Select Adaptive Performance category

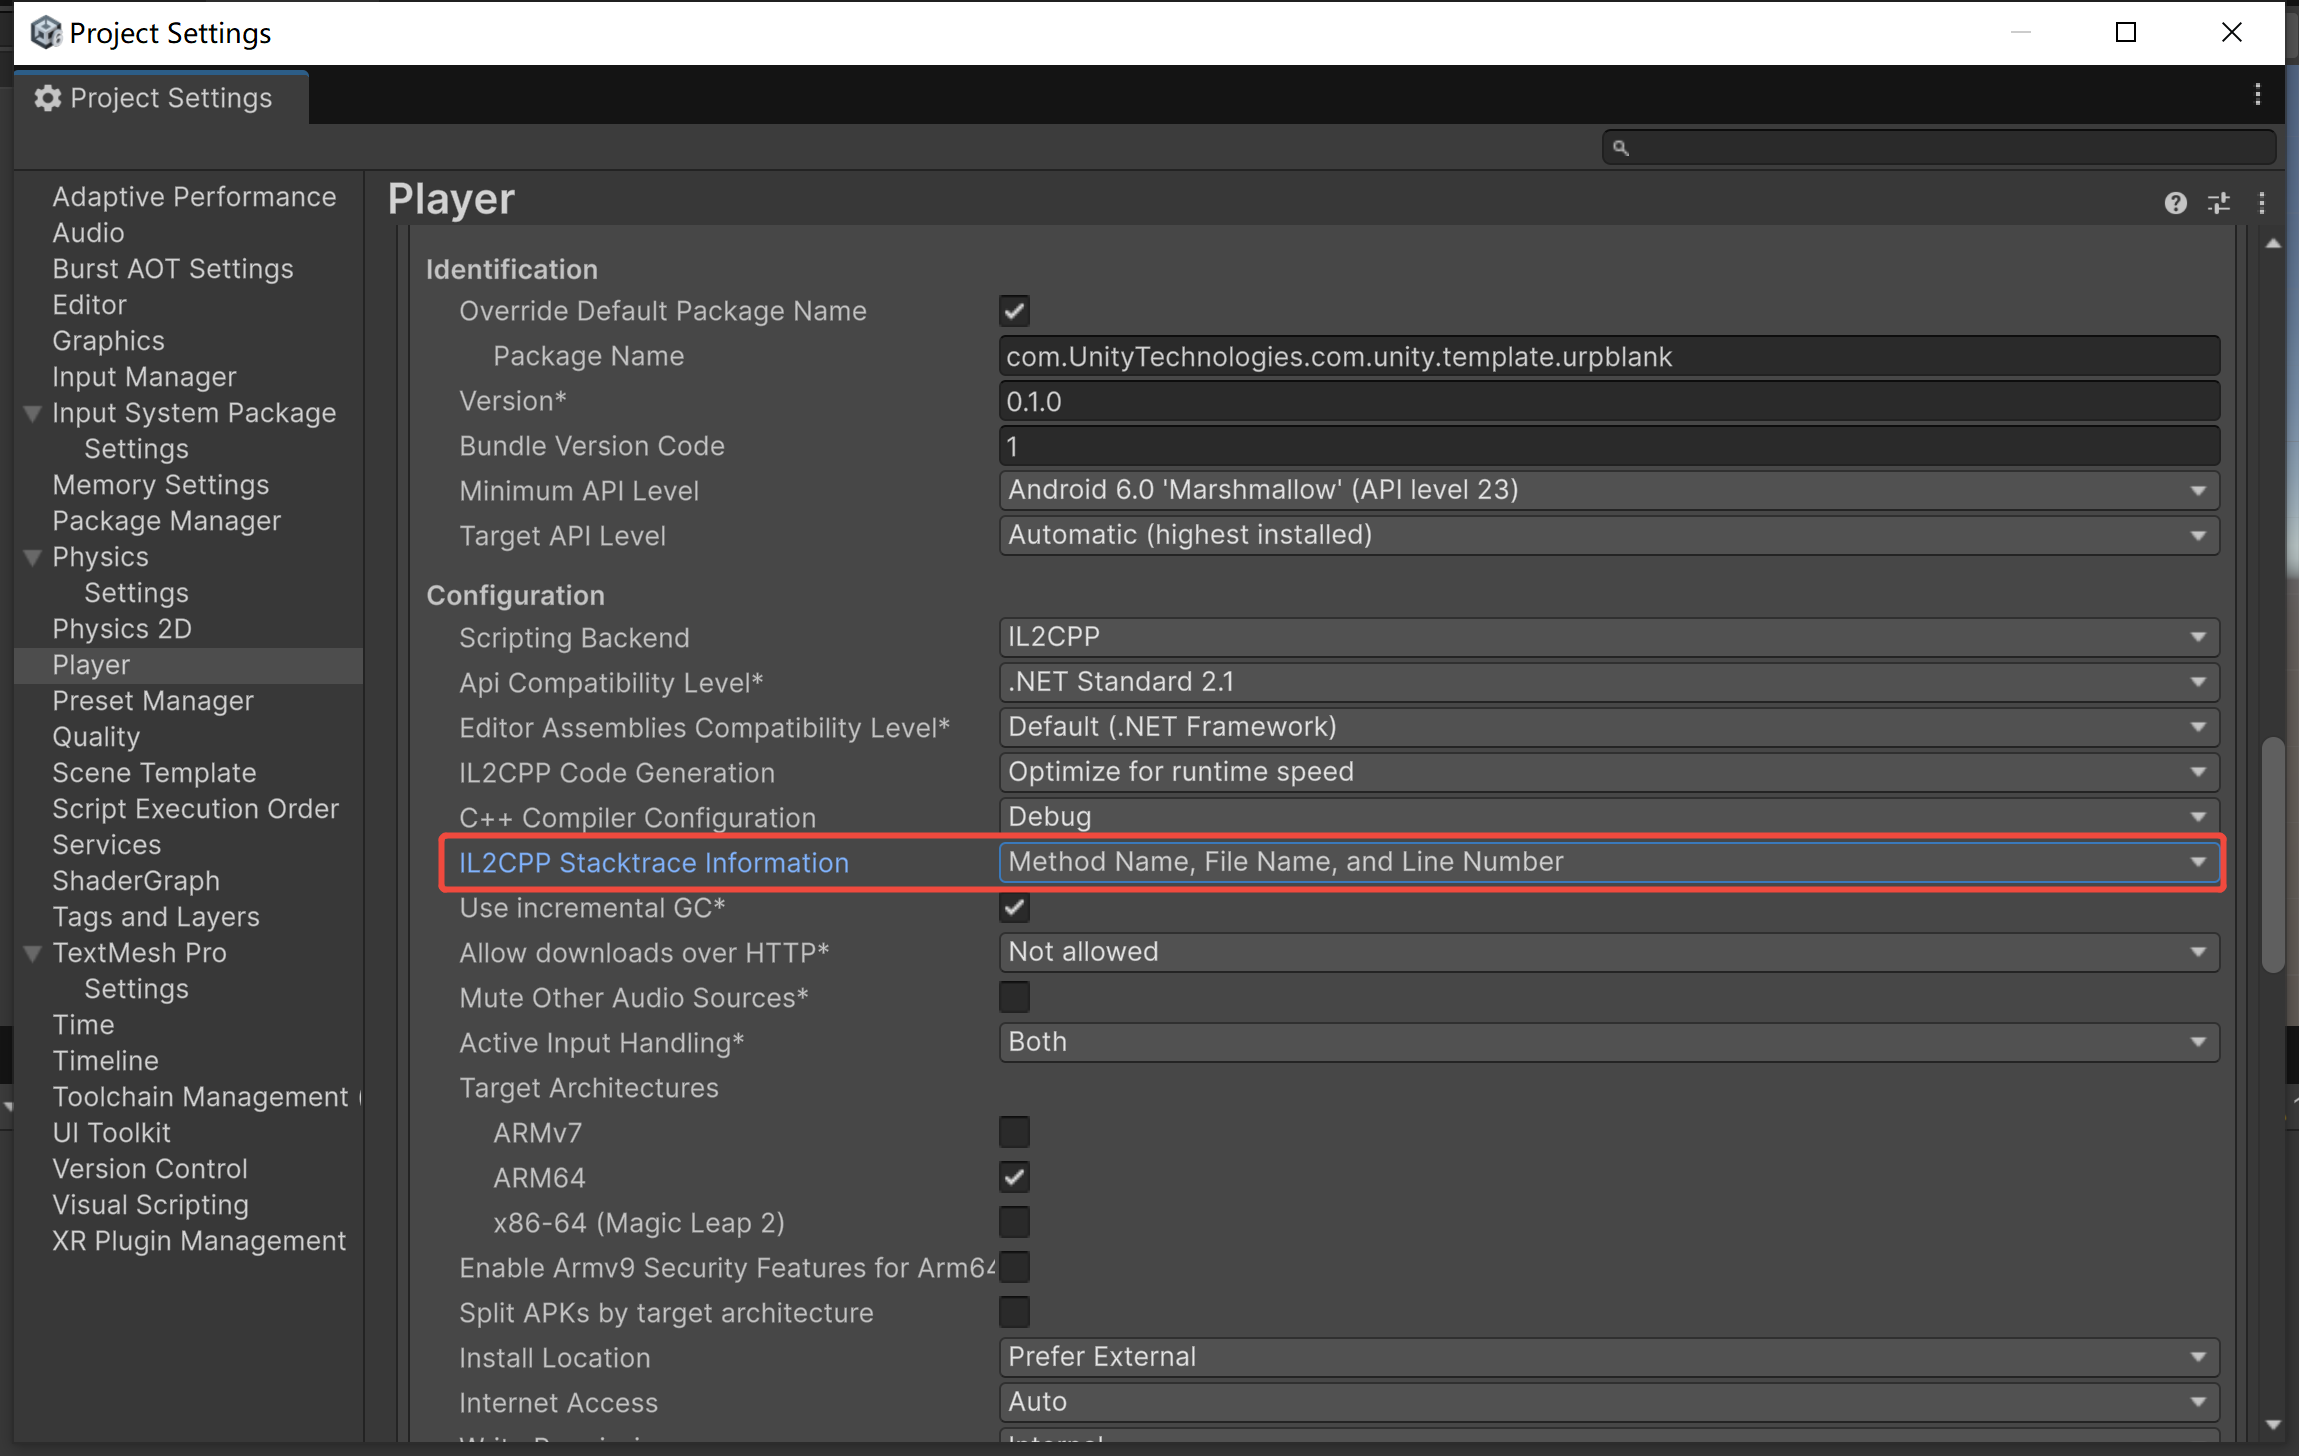coord(194,197)
